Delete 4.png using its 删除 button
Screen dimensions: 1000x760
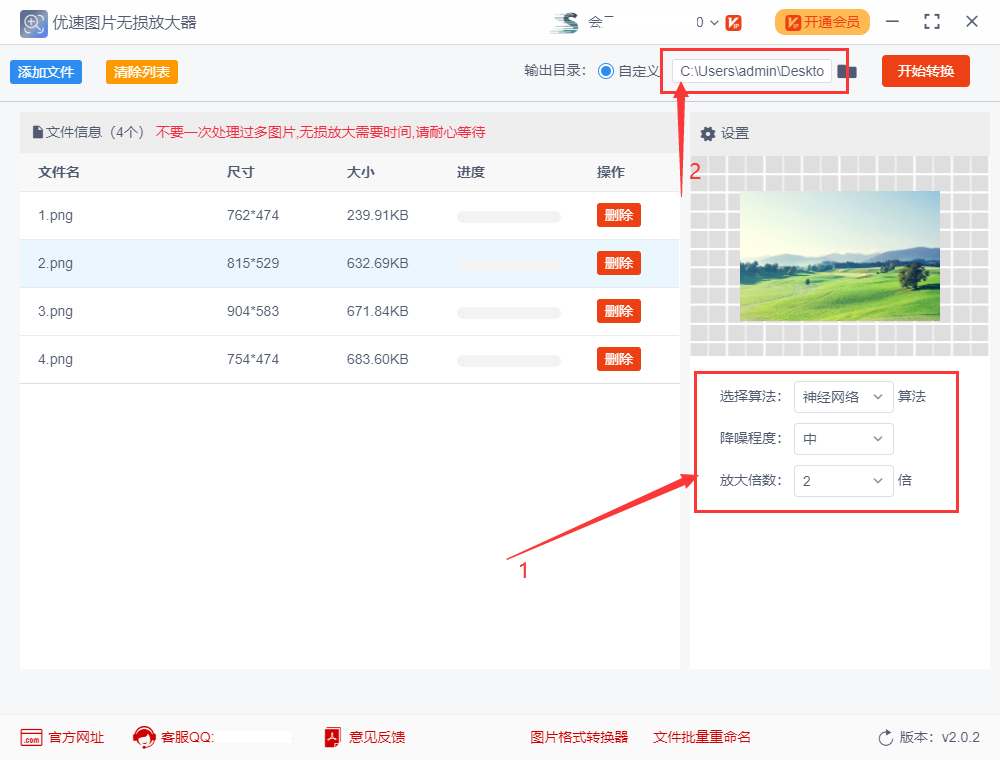619,359
